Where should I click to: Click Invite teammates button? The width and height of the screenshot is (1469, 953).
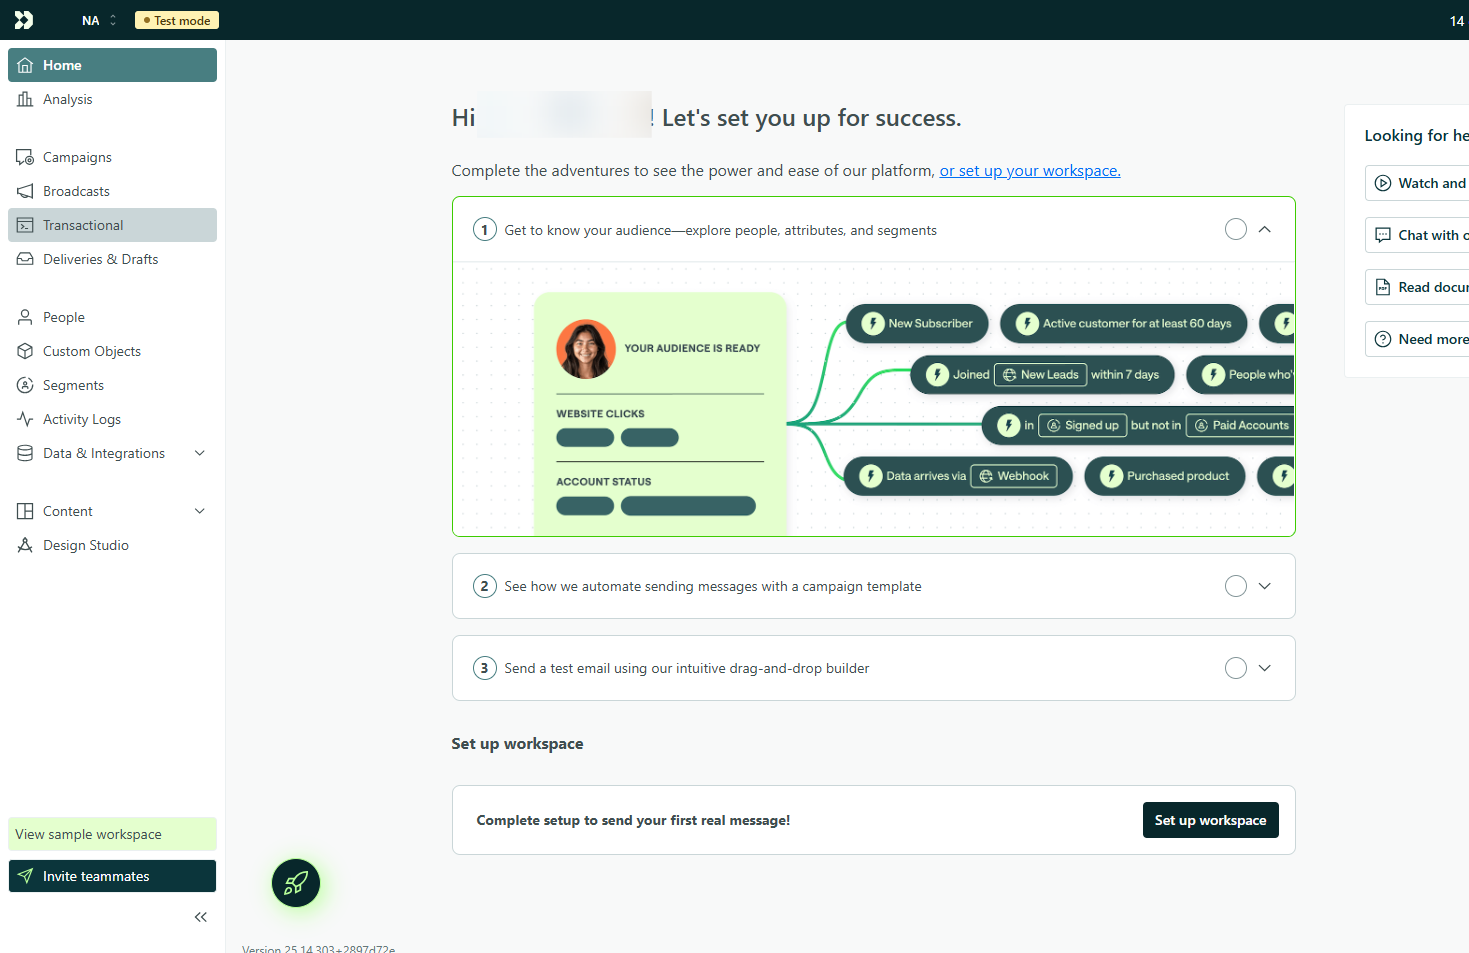click(x=112, y=876)
